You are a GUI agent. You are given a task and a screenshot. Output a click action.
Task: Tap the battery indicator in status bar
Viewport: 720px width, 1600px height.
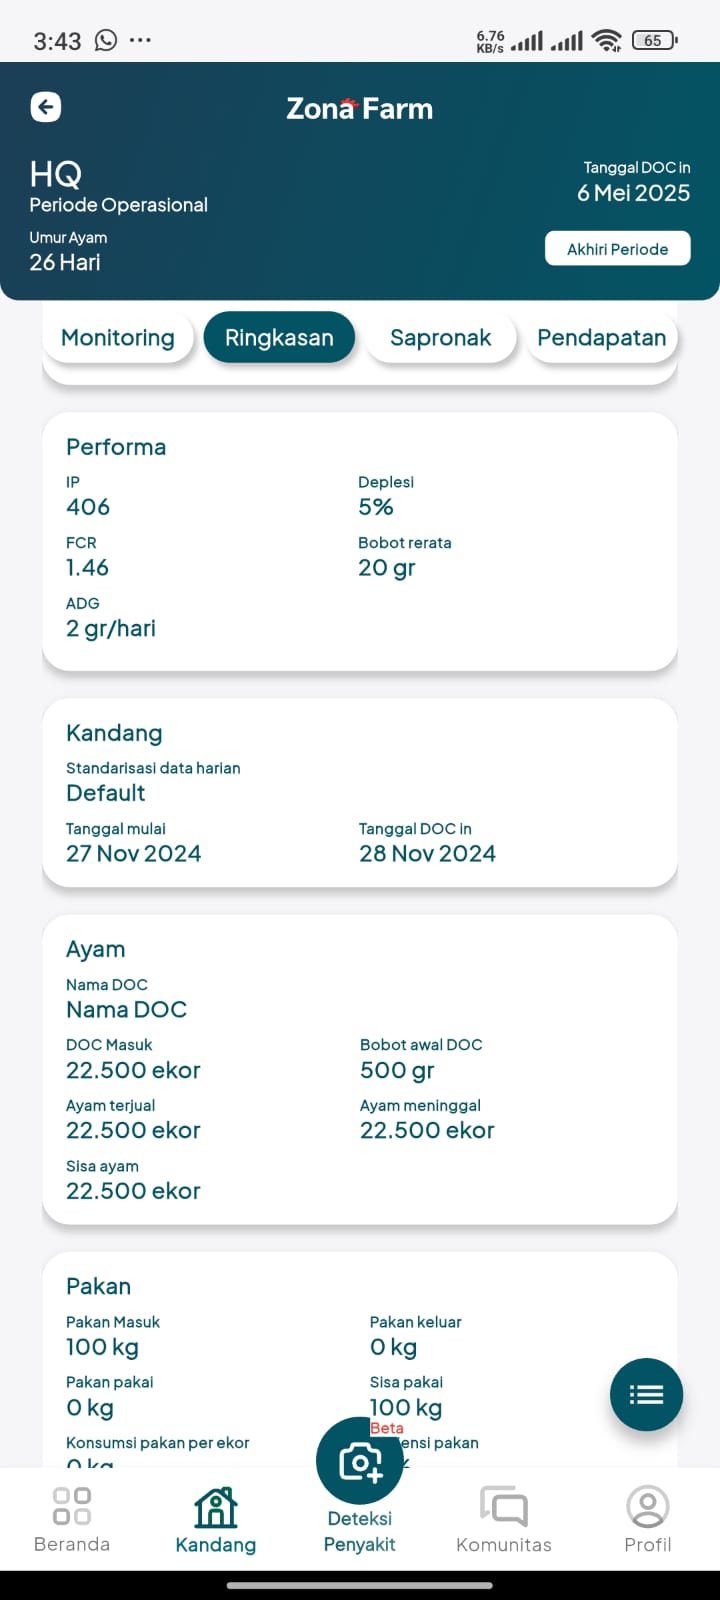pyautogui.click(x=655, y=40)
